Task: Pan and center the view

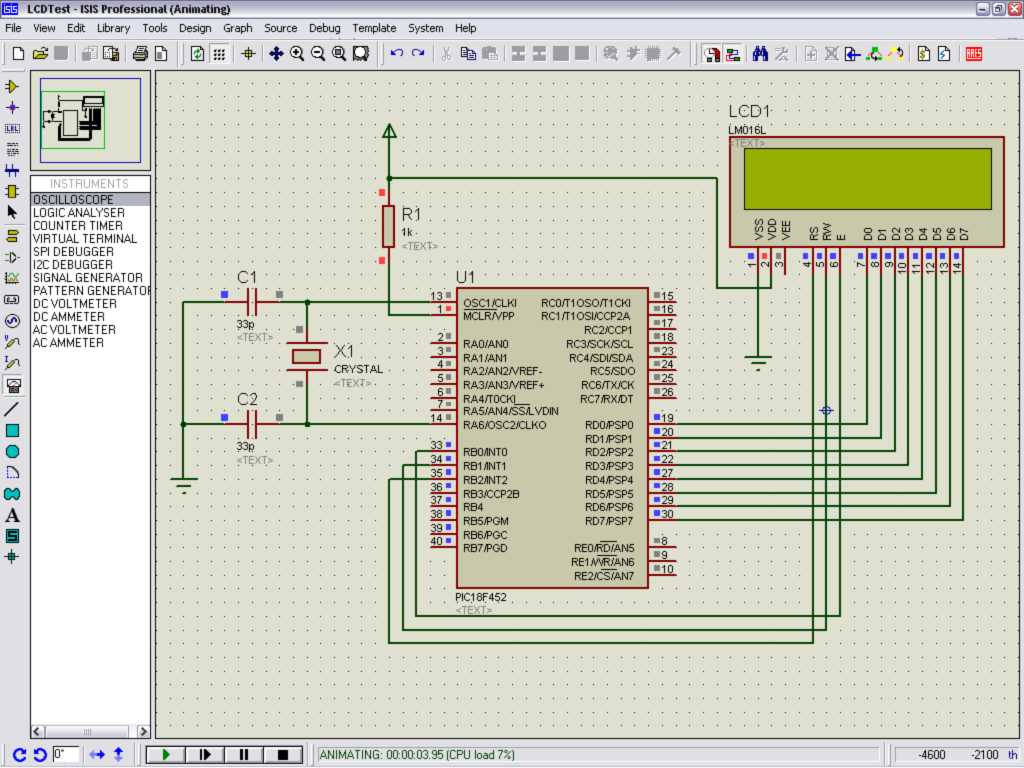Action: pos(276,54)
